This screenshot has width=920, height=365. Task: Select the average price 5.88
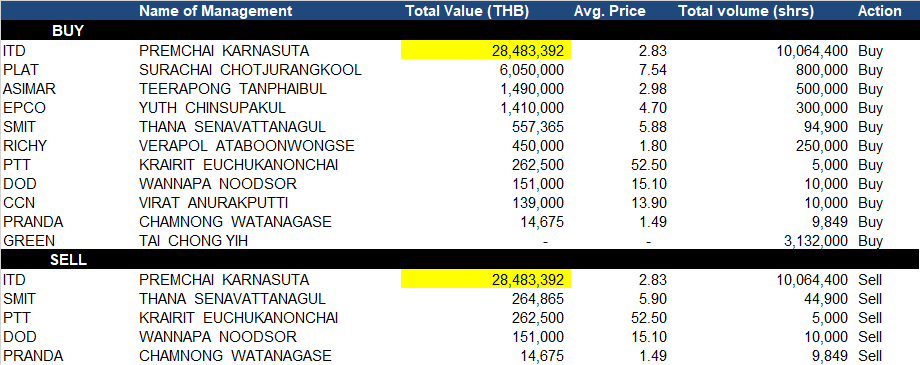[652, 127]
